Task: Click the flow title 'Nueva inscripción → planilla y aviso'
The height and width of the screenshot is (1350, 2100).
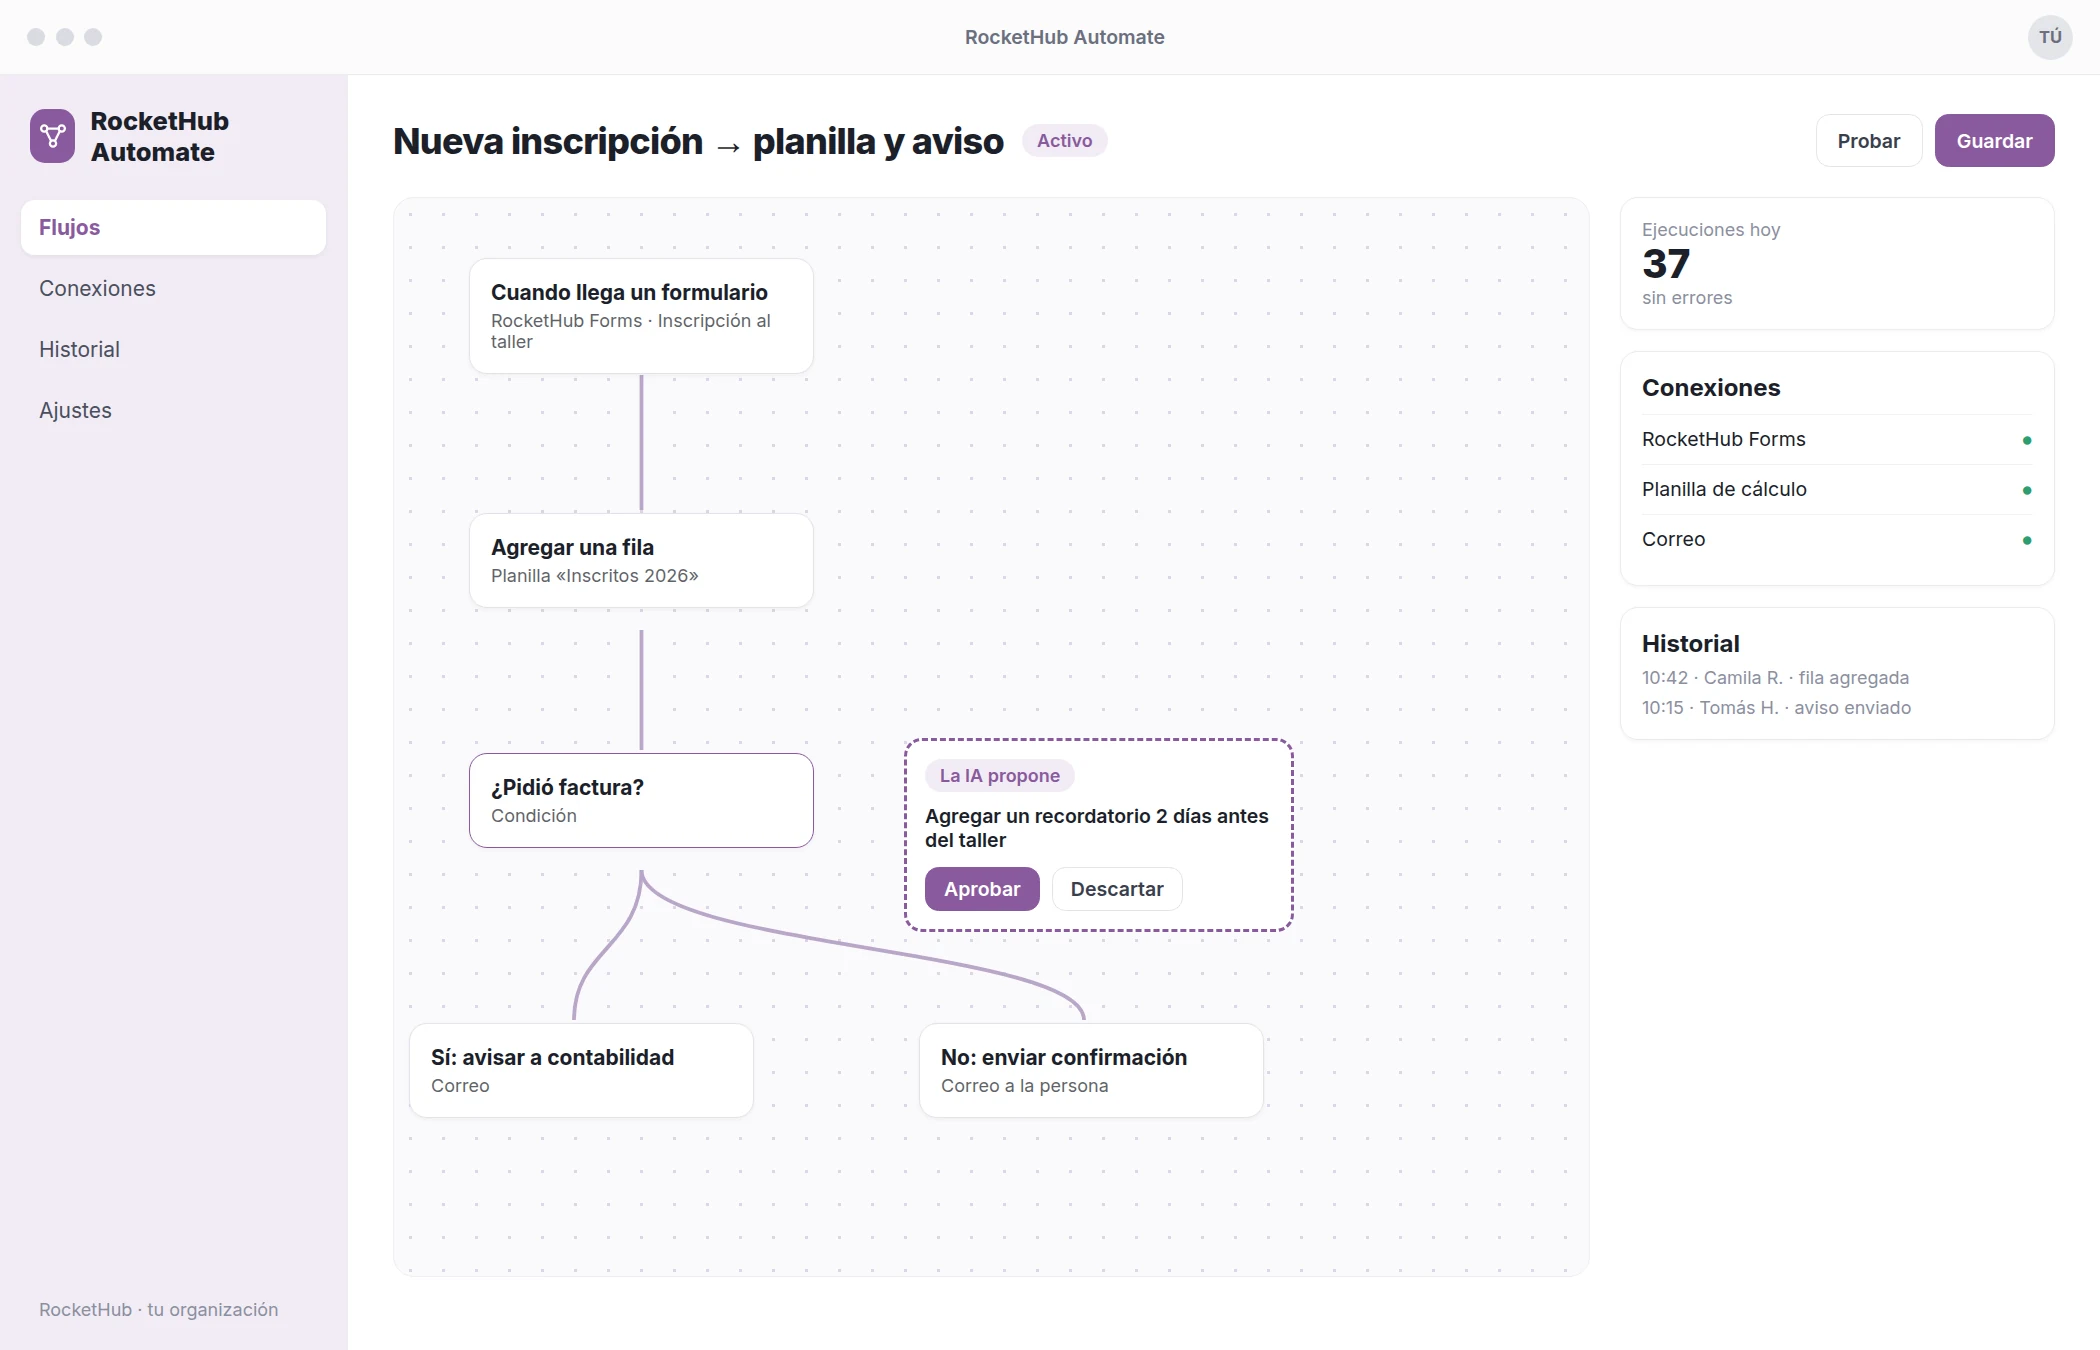Action: [x=698, y=141]
